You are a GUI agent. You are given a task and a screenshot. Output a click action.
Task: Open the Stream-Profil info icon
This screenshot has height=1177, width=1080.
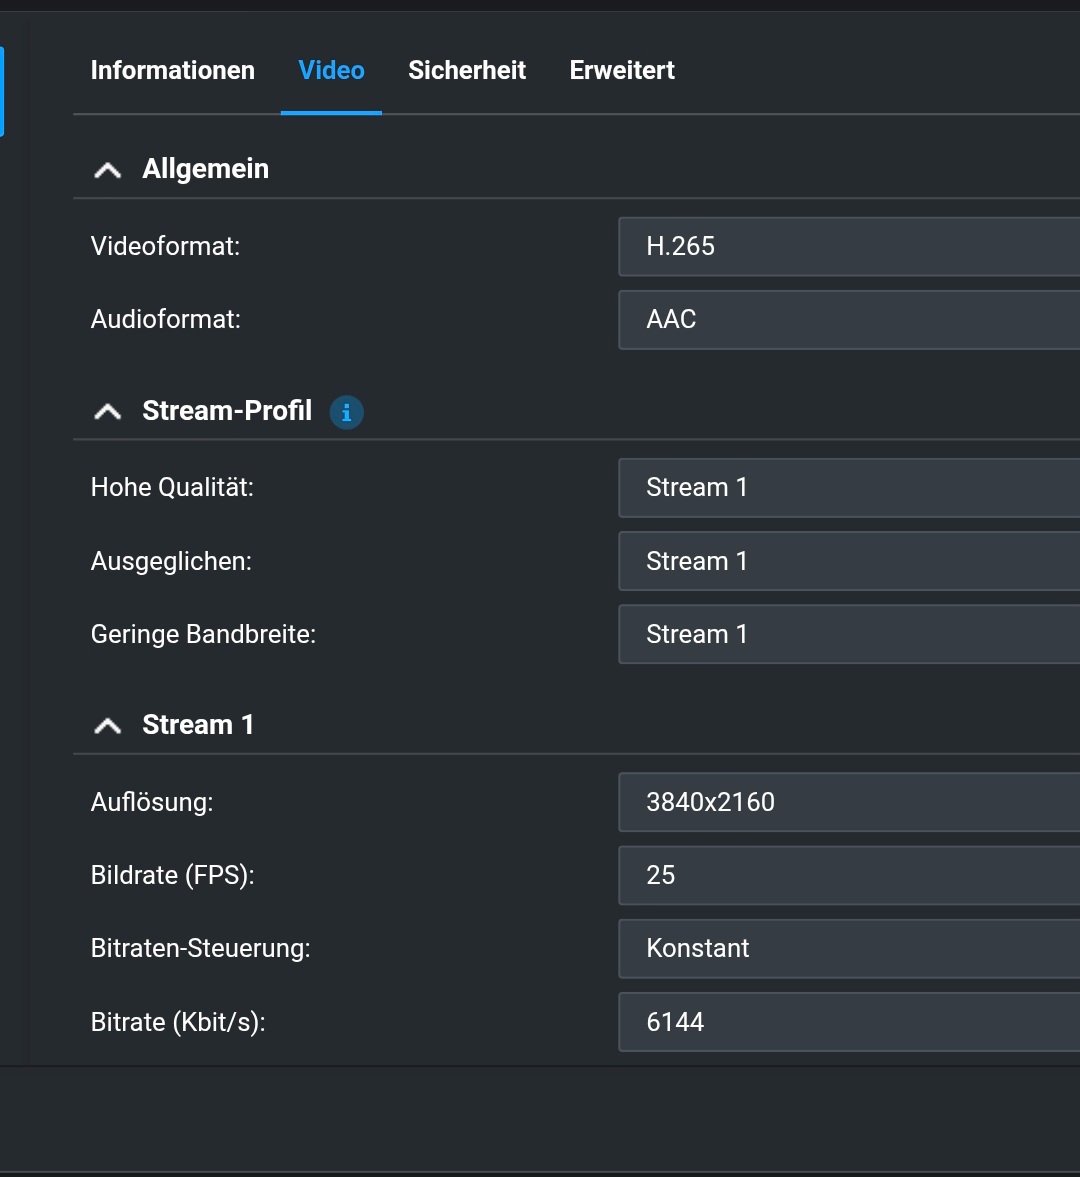tap(346, 412)
